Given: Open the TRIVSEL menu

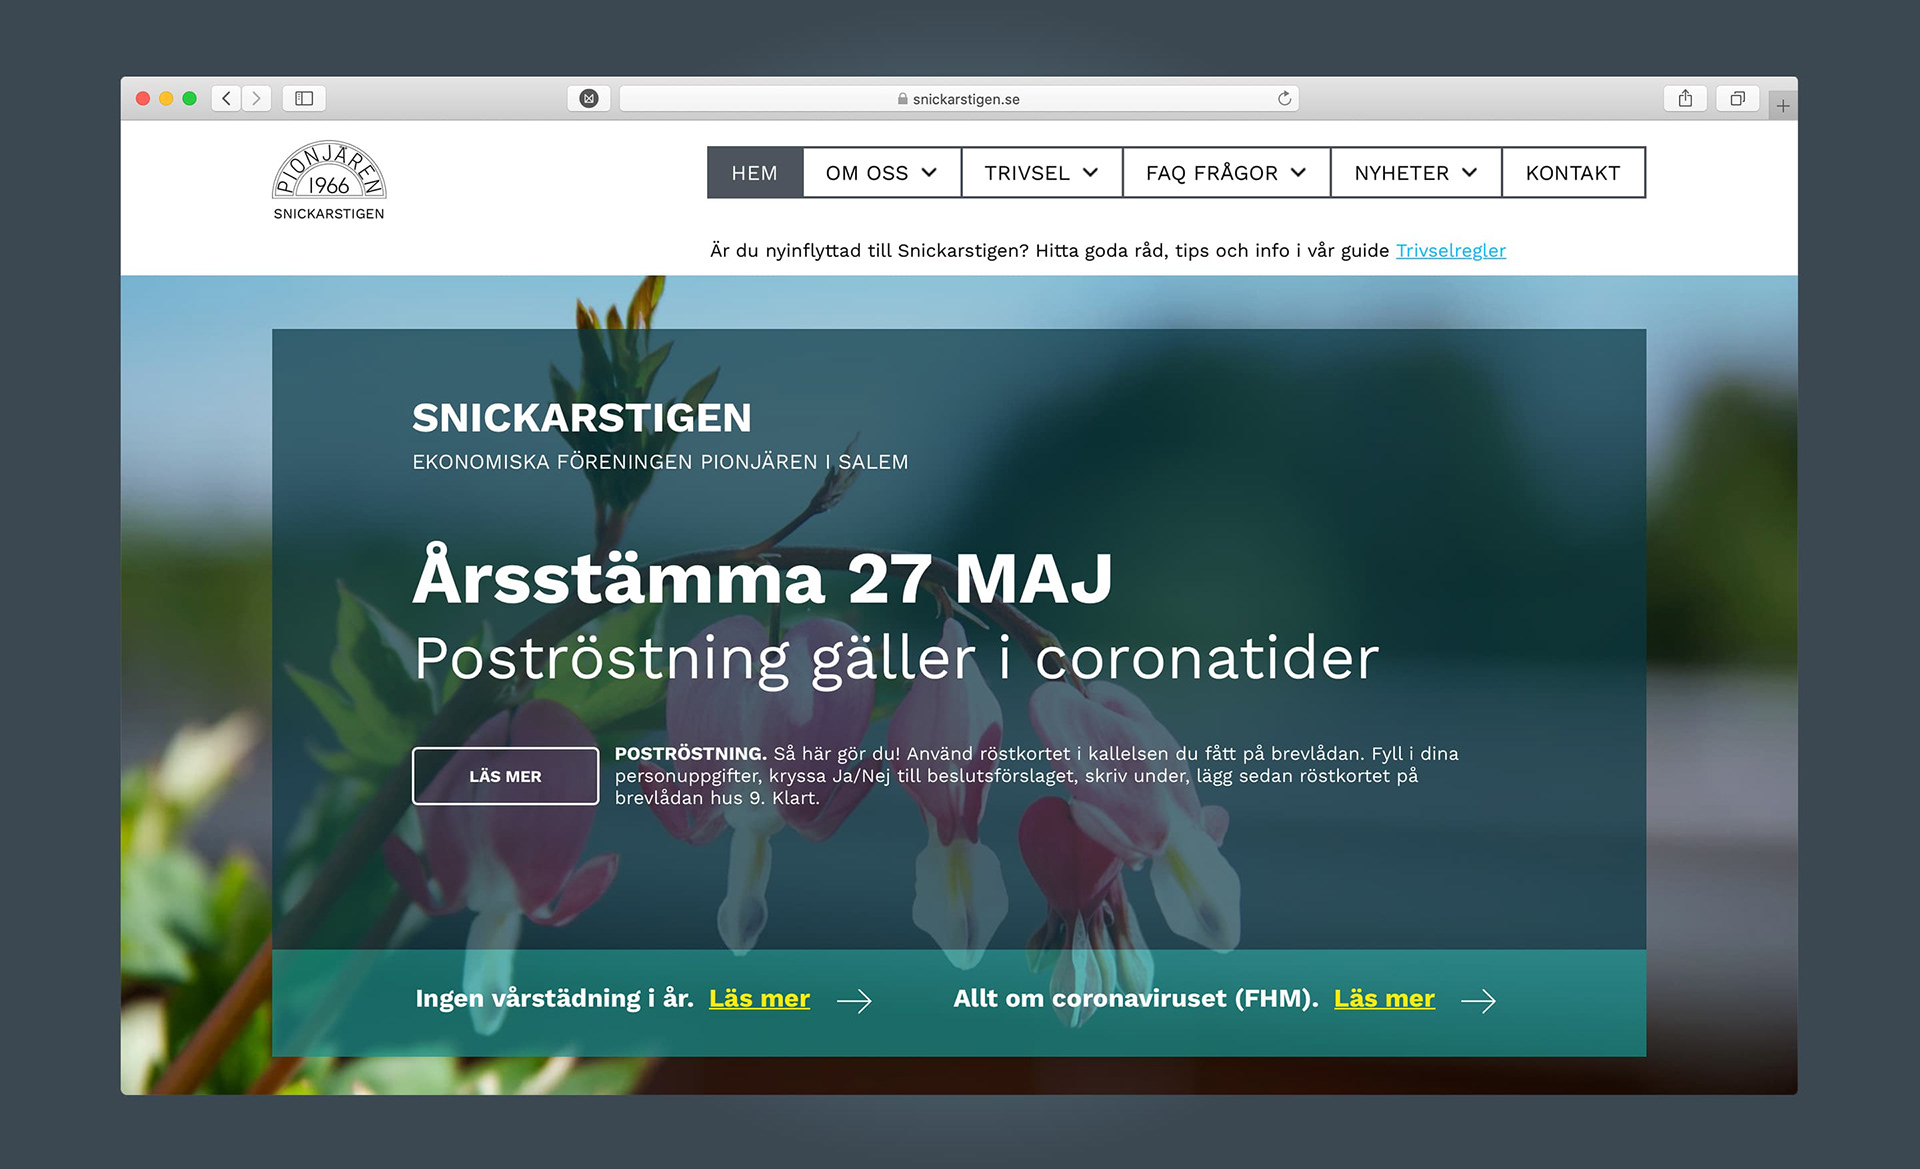Looking at the screenshot, I should coord(1041,173).
